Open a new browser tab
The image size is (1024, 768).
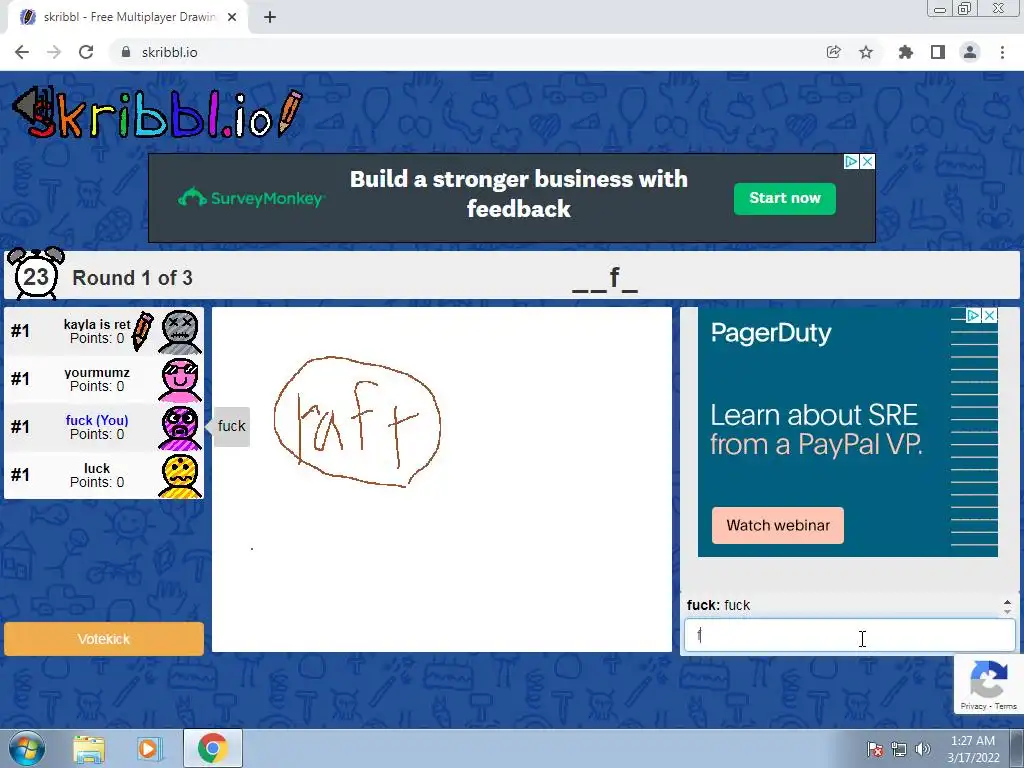click(270, 17)
